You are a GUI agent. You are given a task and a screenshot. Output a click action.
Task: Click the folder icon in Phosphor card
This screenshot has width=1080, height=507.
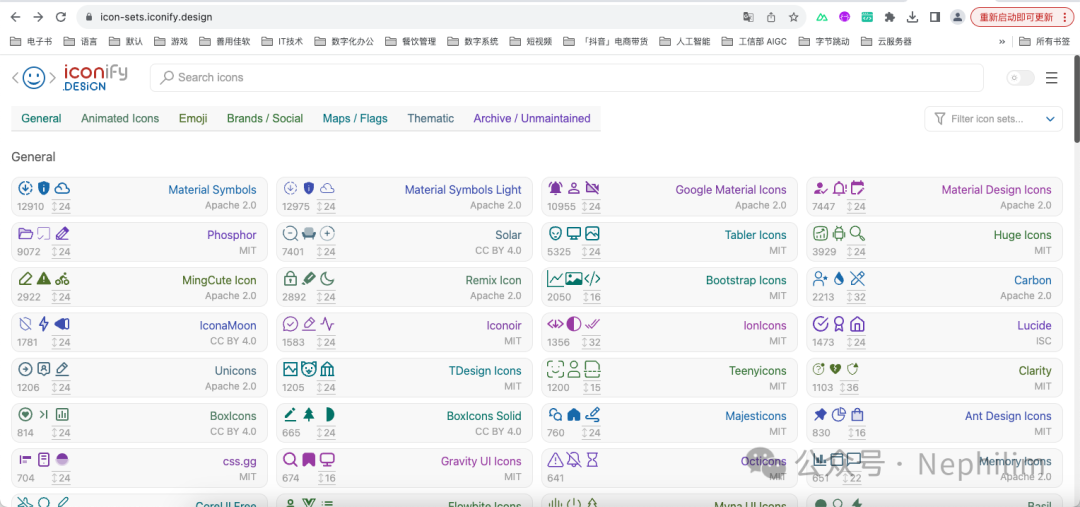pyautogui.click(x=25, y=233)
